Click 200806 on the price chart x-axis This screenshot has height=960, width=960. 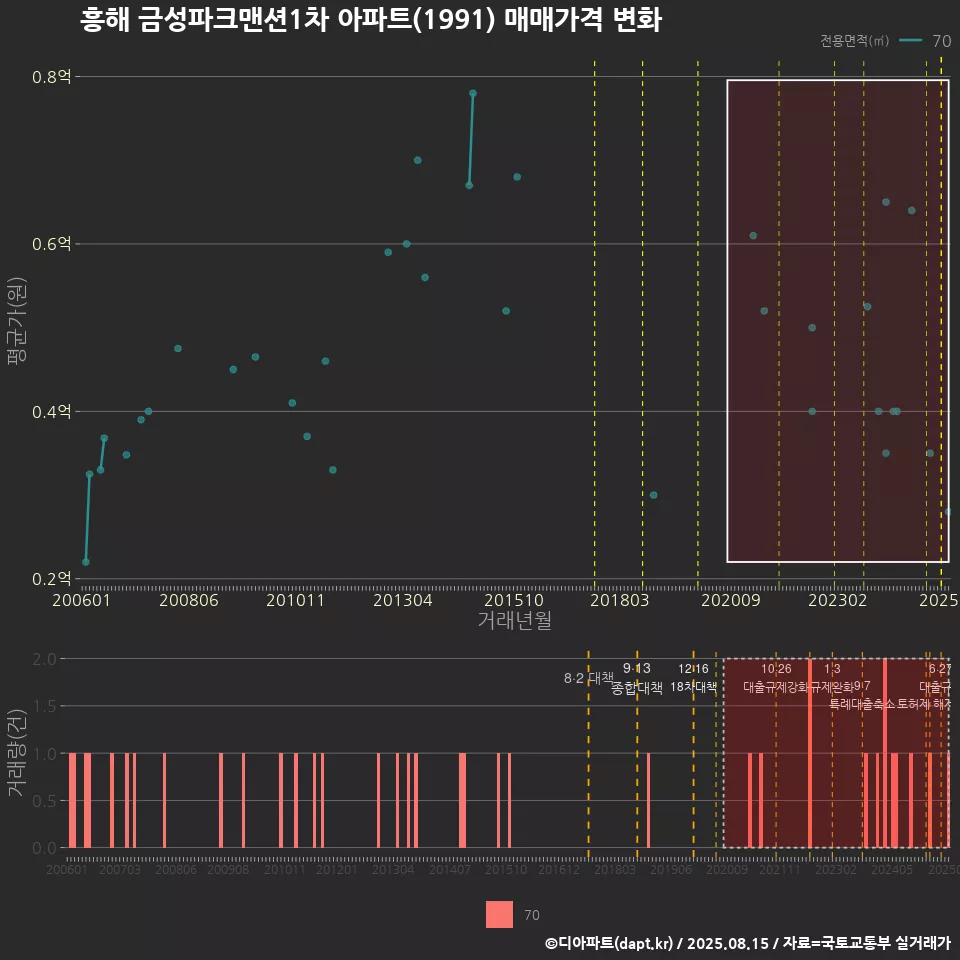click(189, 600)
